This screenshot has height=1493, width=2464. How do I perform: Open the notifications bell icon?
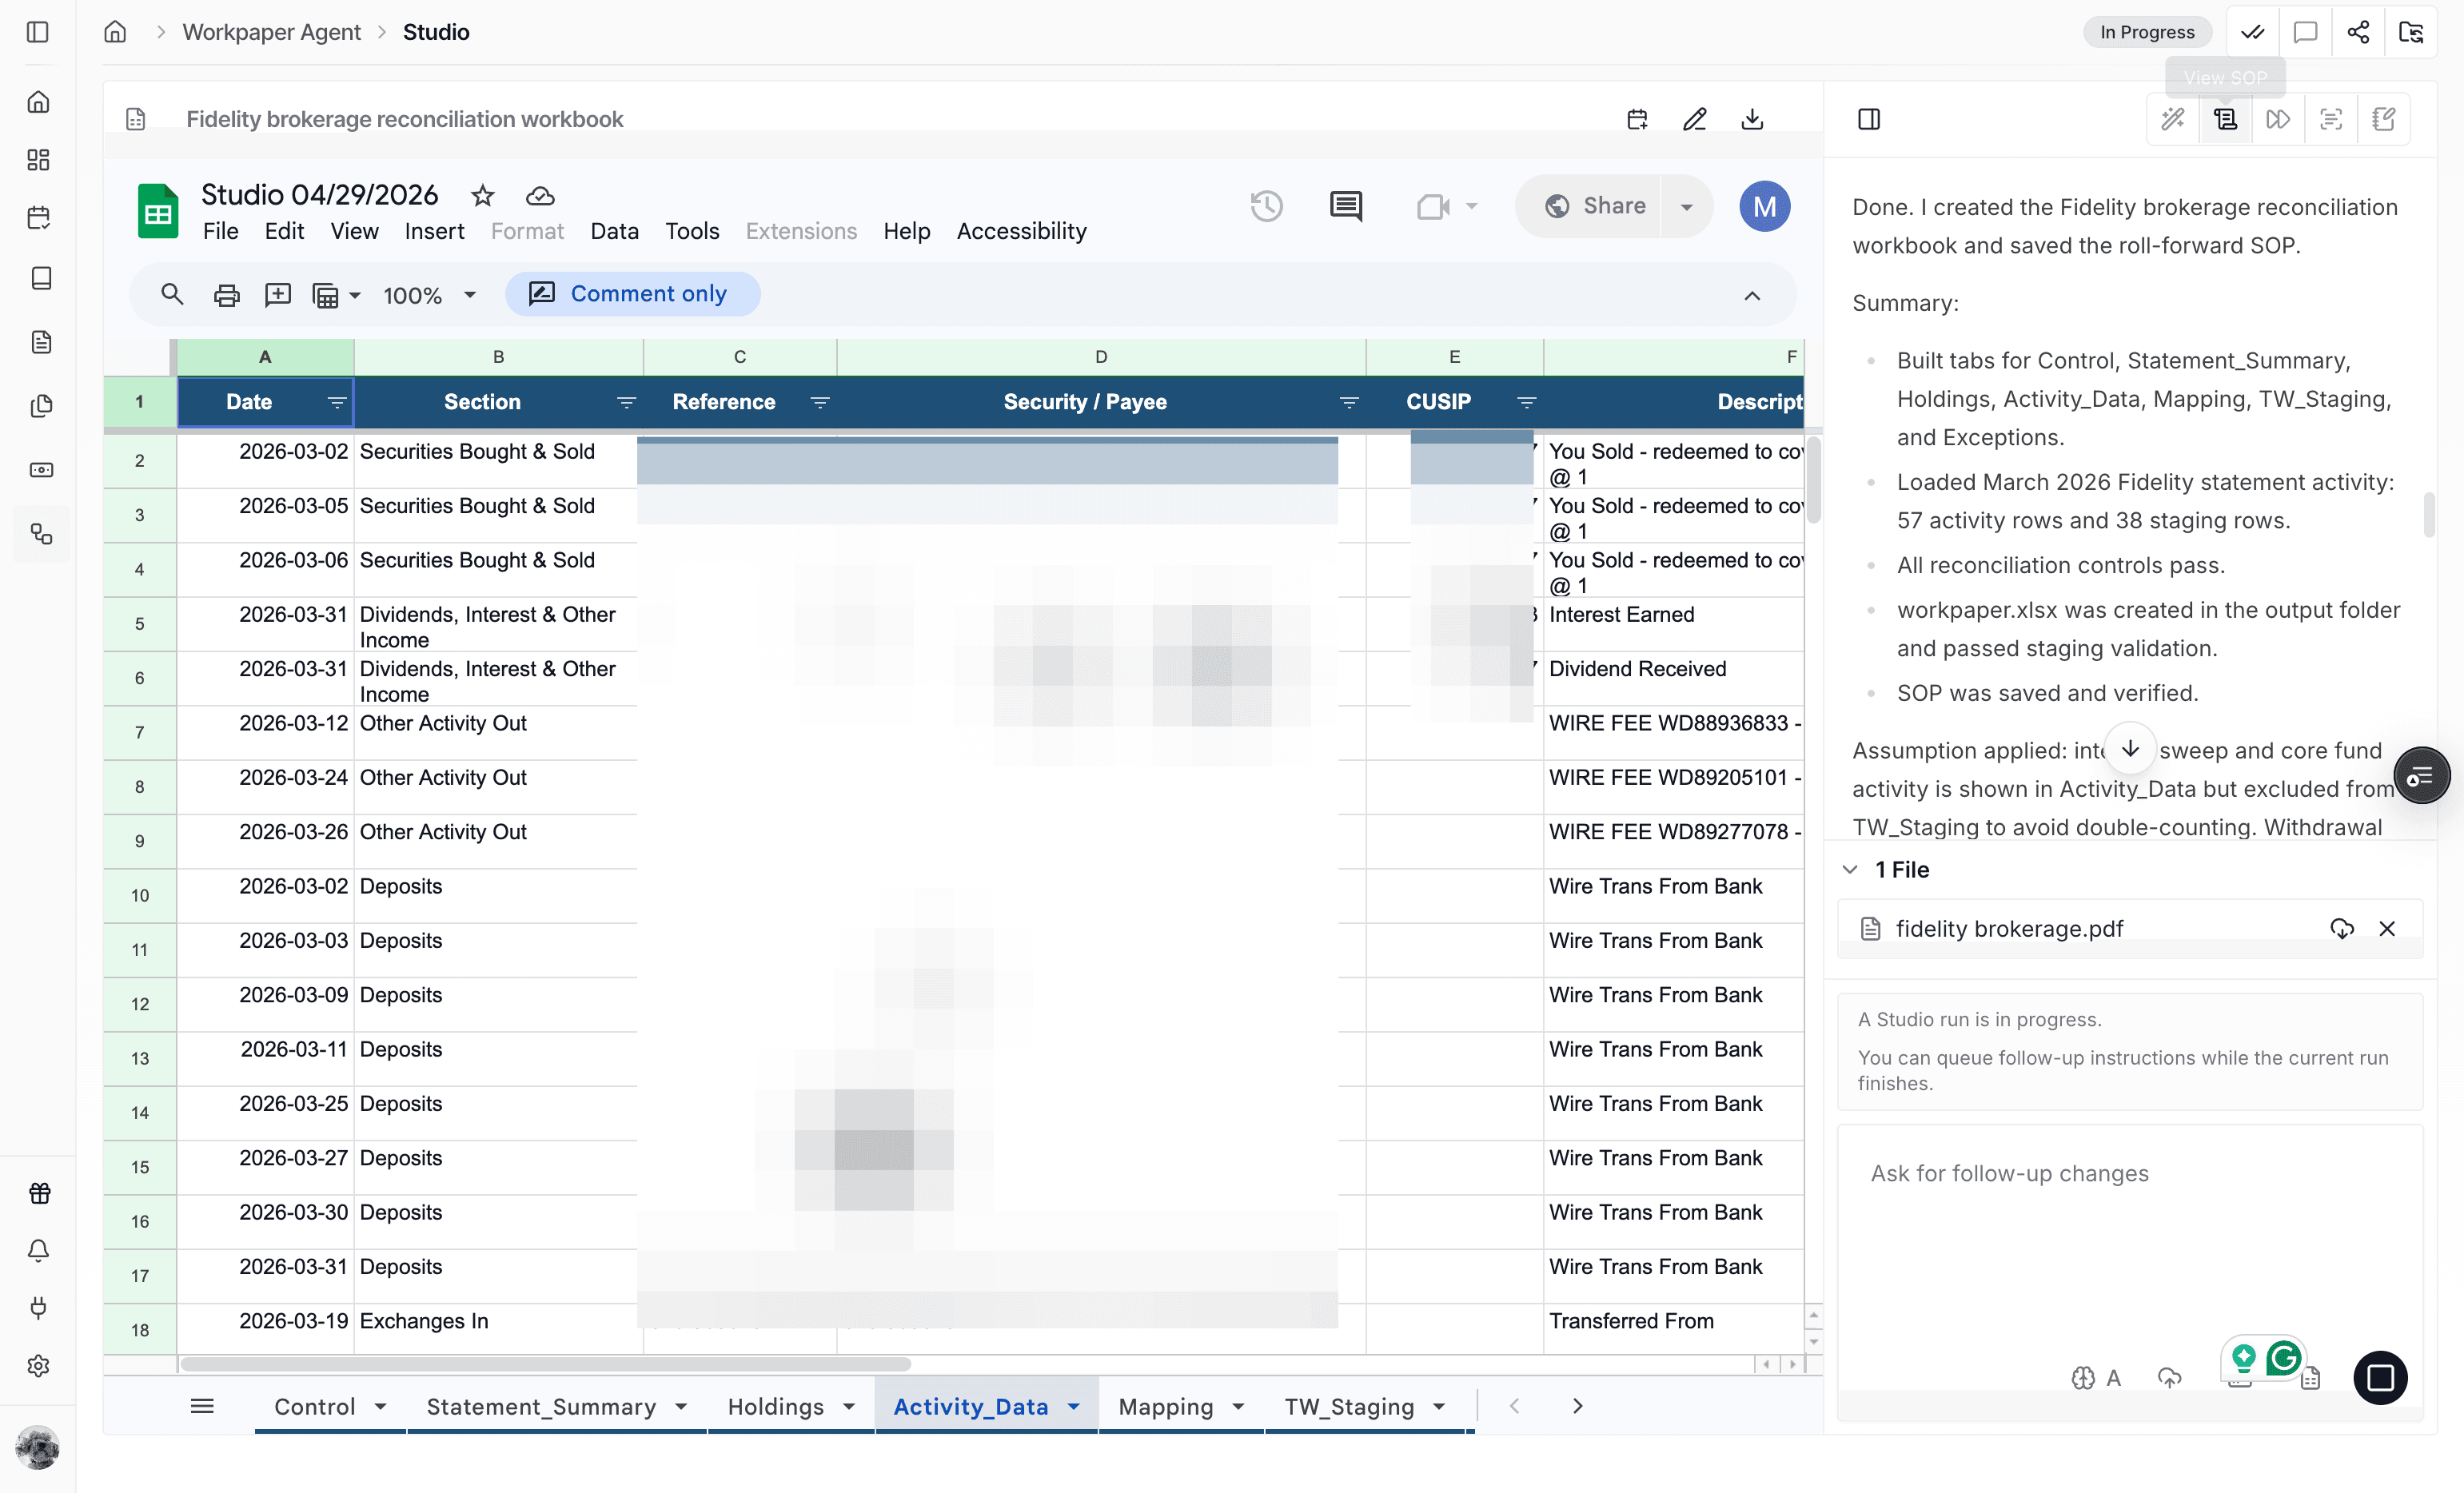coord(38,1250)
